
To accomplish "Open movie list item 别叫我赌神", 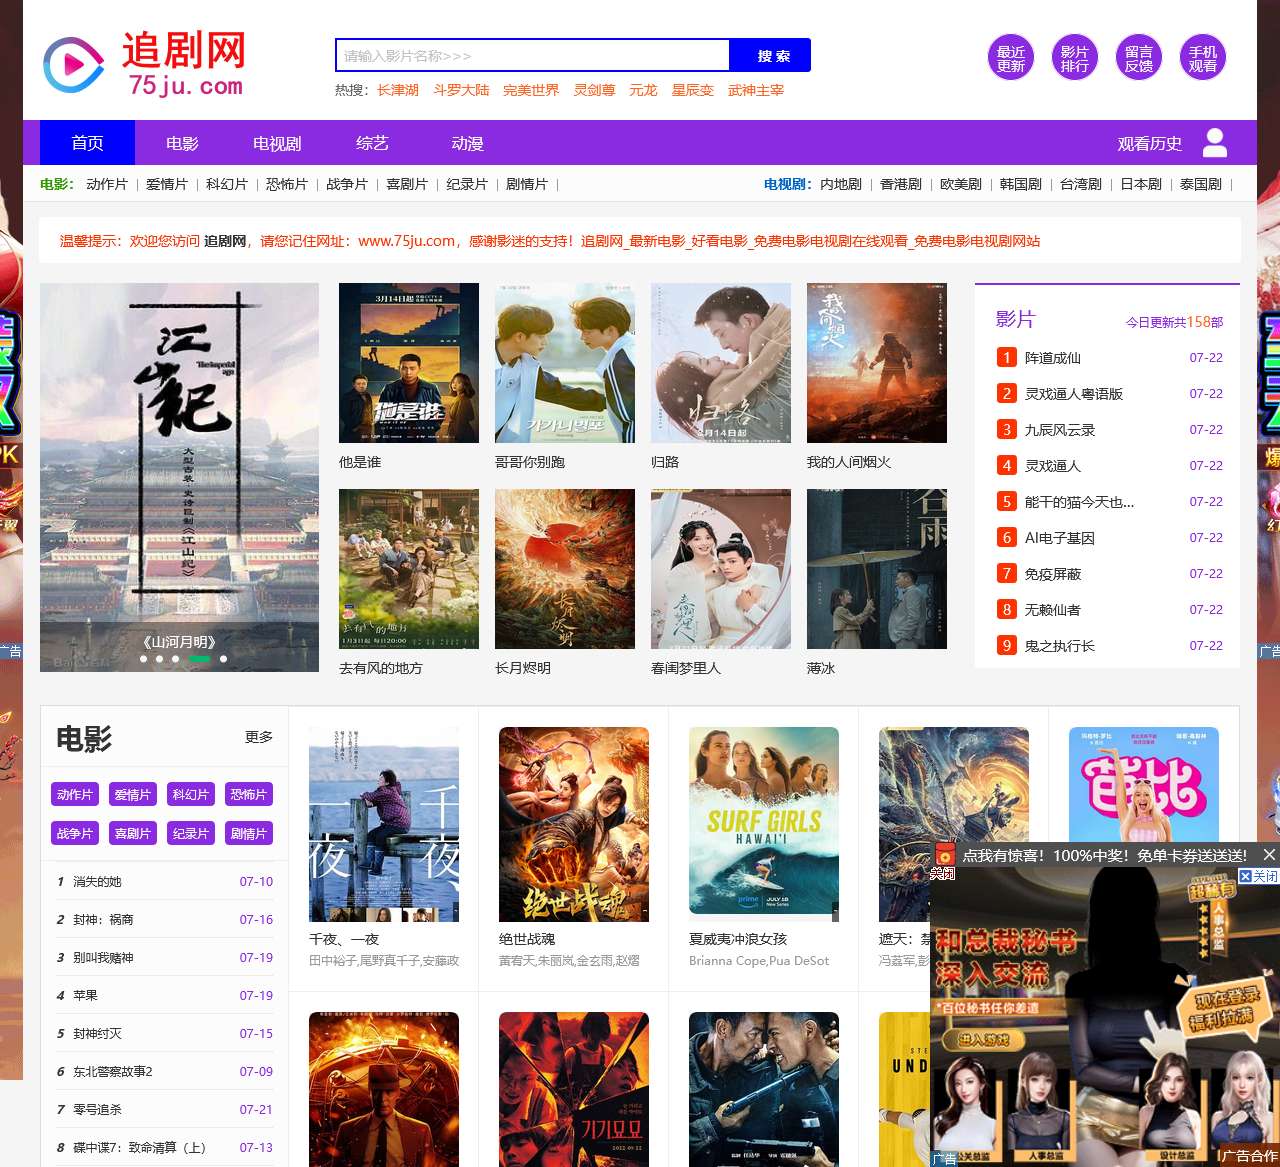I will tap(103, 958).
